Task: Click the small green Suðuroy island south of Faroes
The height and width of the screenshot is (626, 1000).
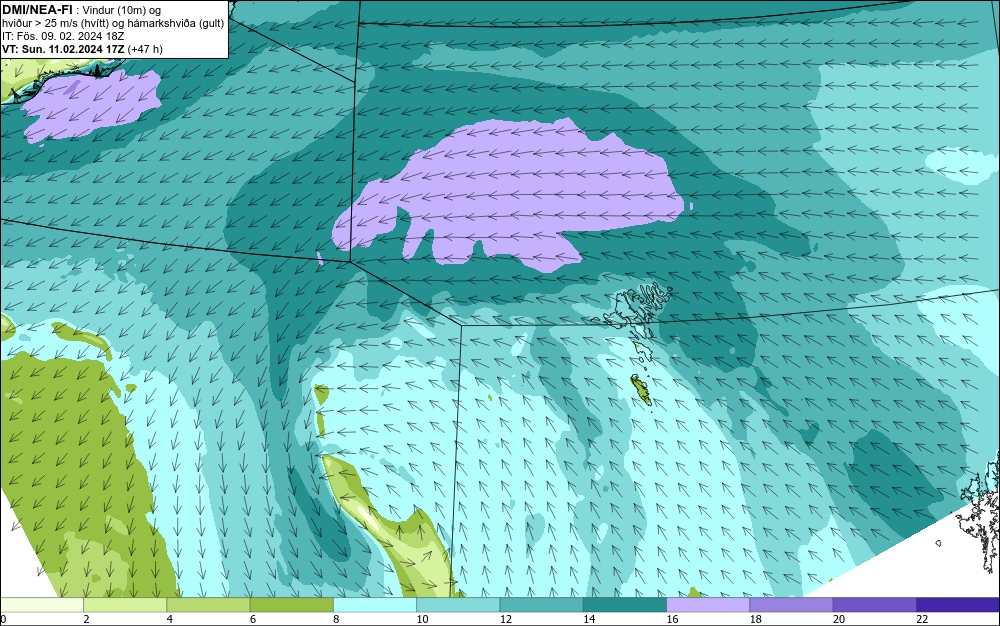Action: tap(641, 390)
